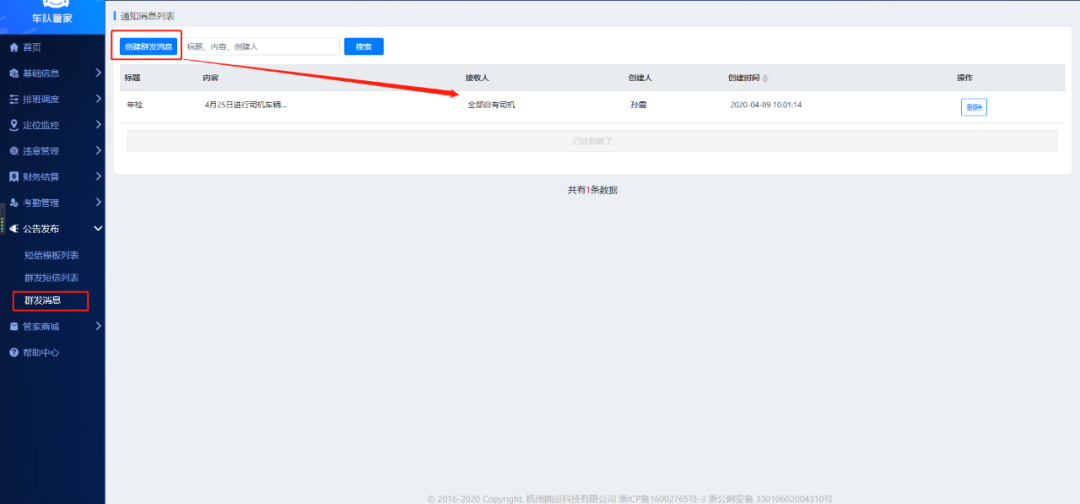Select 群发消息 in the sidebar
This screenshot has width=1080, height=504.
pyautogui.click(x=43, y=300)
